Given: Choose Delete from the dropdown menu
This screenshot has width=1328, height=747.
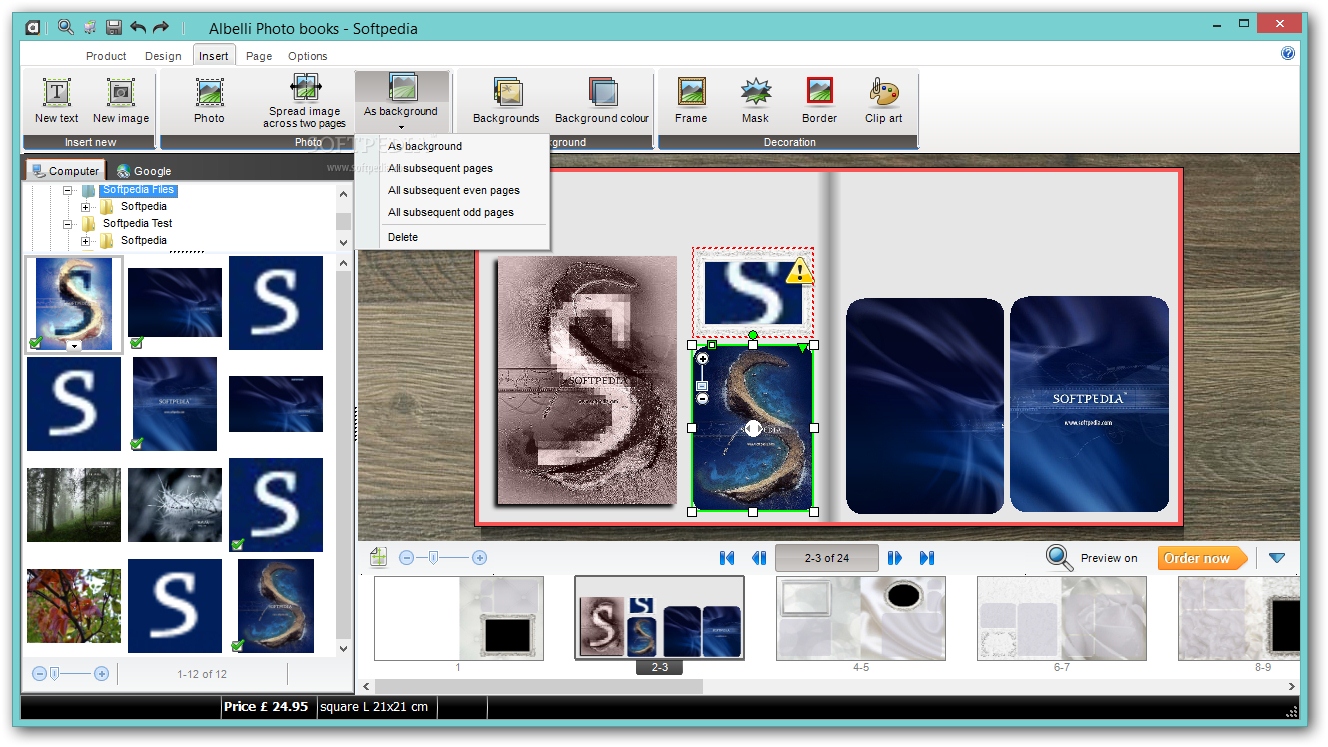Looking at the screenshot, I should (x=403, y=237).
